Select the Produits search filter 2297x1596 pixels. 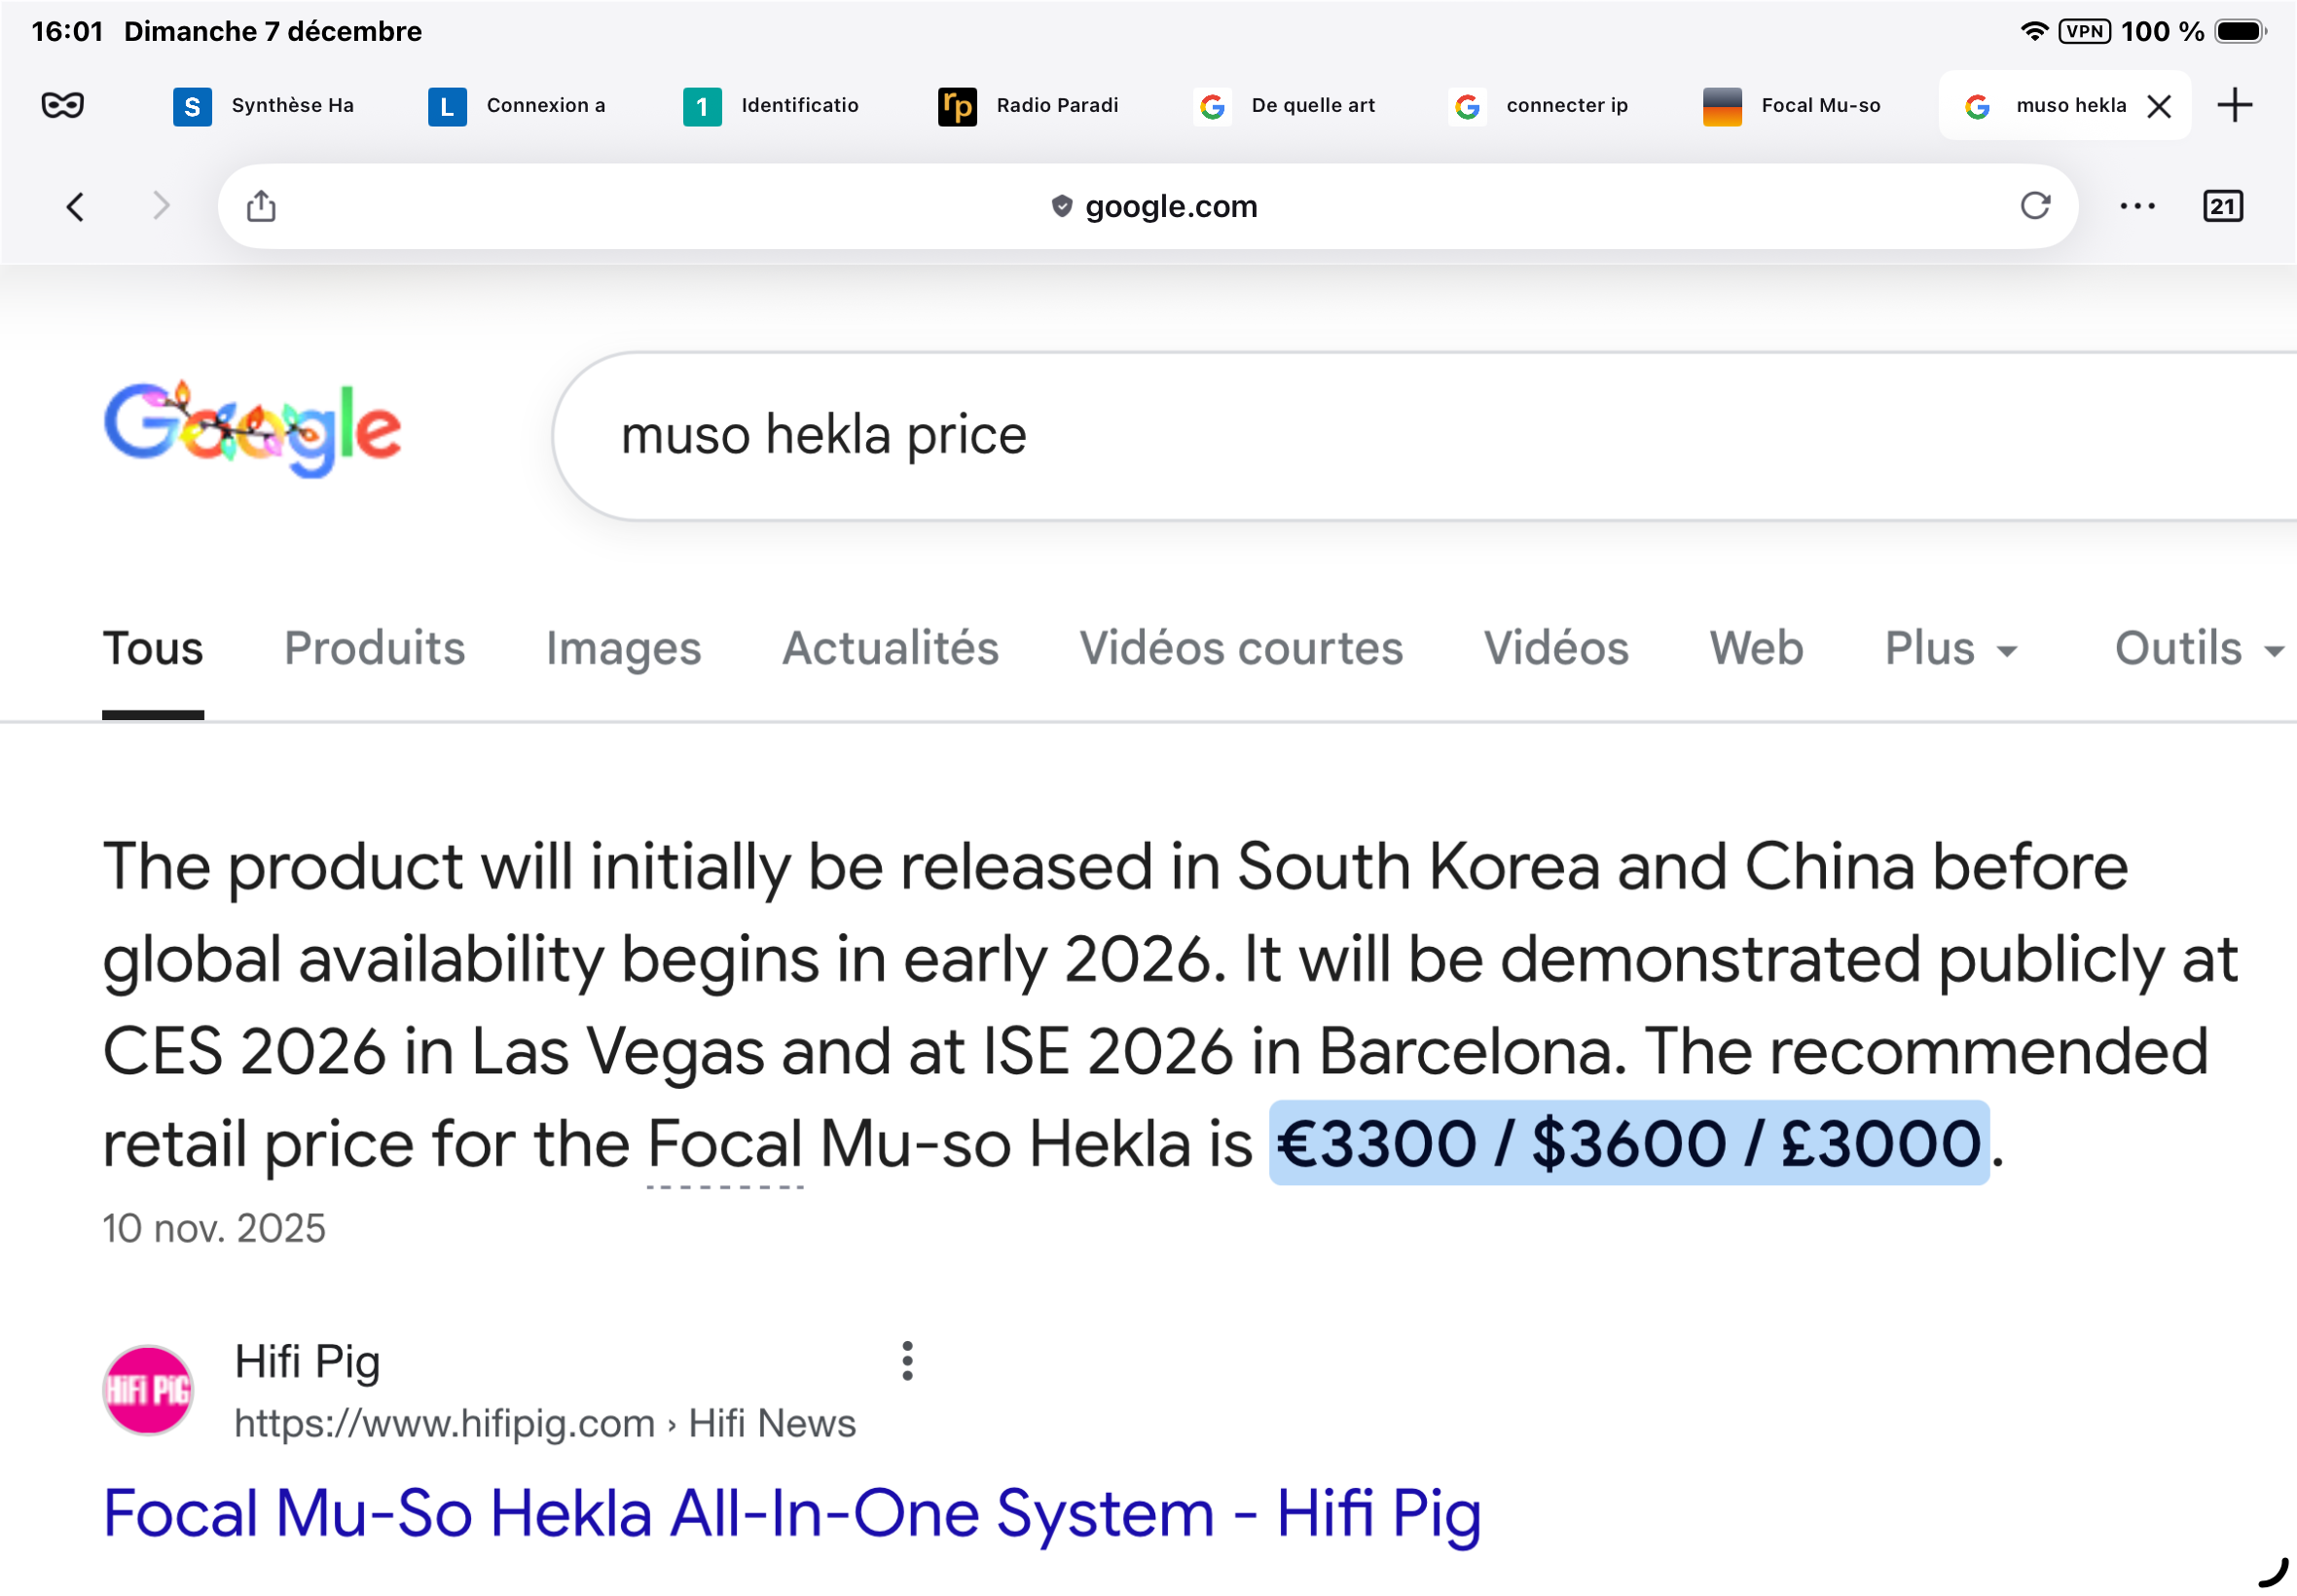pos(375,648)
